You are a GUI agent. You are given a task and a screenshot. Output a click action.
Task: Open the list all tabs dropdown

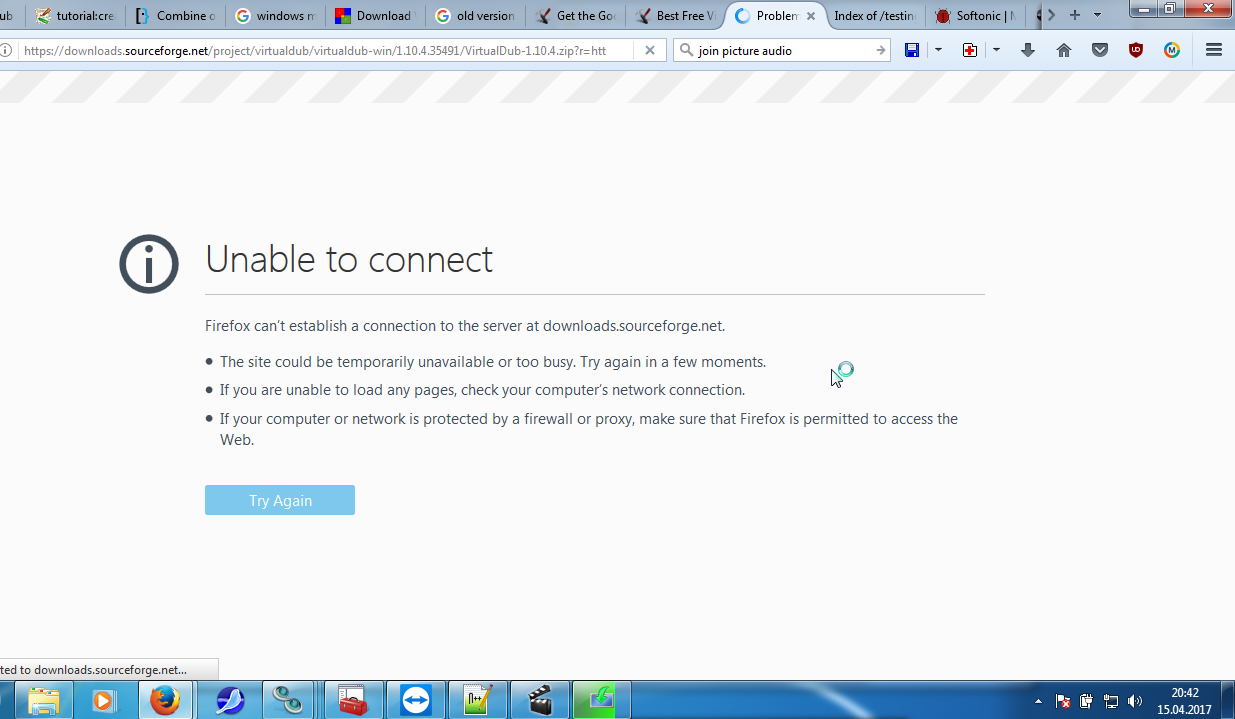[x=1097, y=15]
